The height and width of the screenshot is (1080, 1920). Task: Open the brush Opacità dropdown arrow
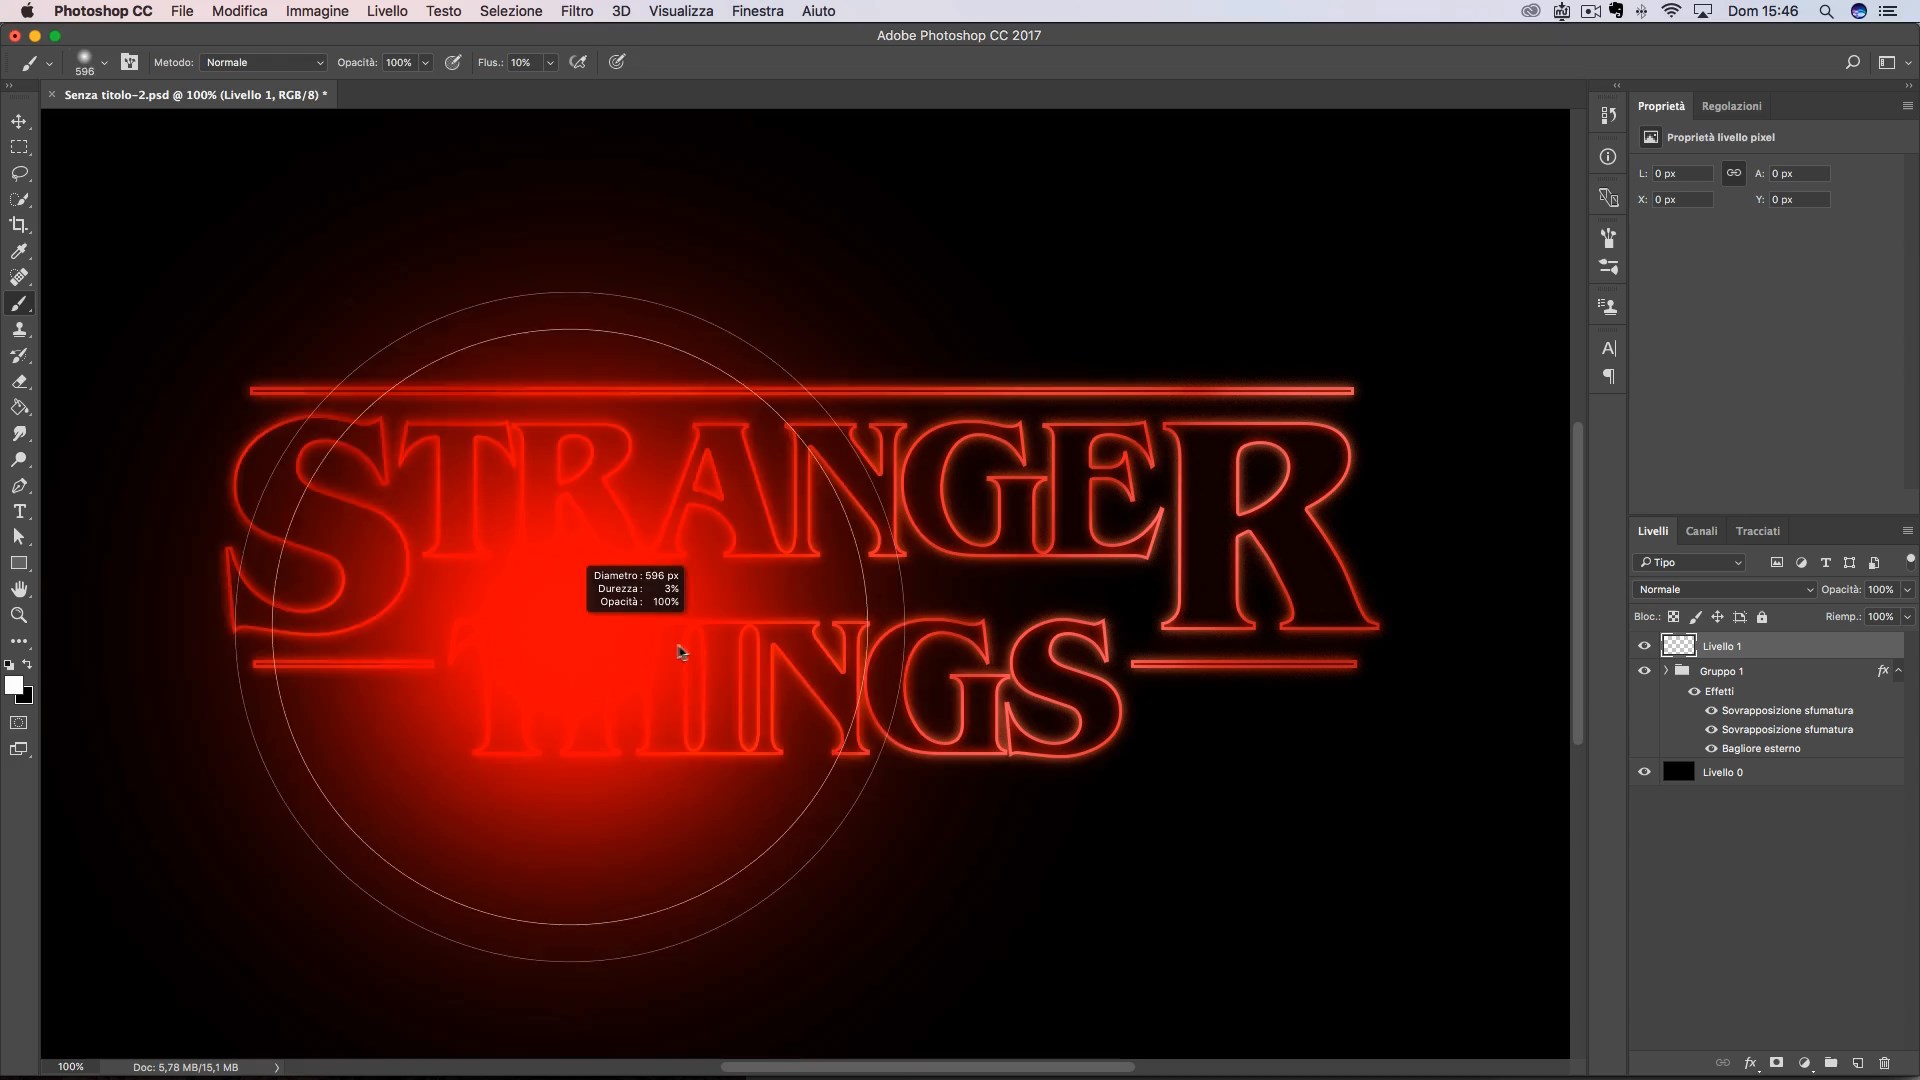425,62
